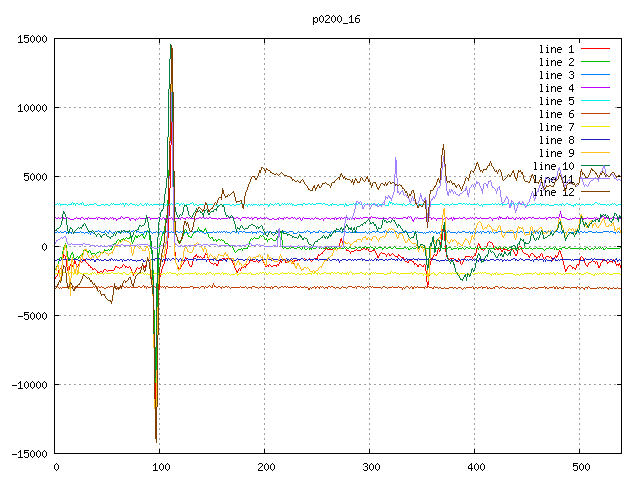640x480 pixels.
Task: Click the 500 x-axis tick label
Action: (x=580, y=467)
